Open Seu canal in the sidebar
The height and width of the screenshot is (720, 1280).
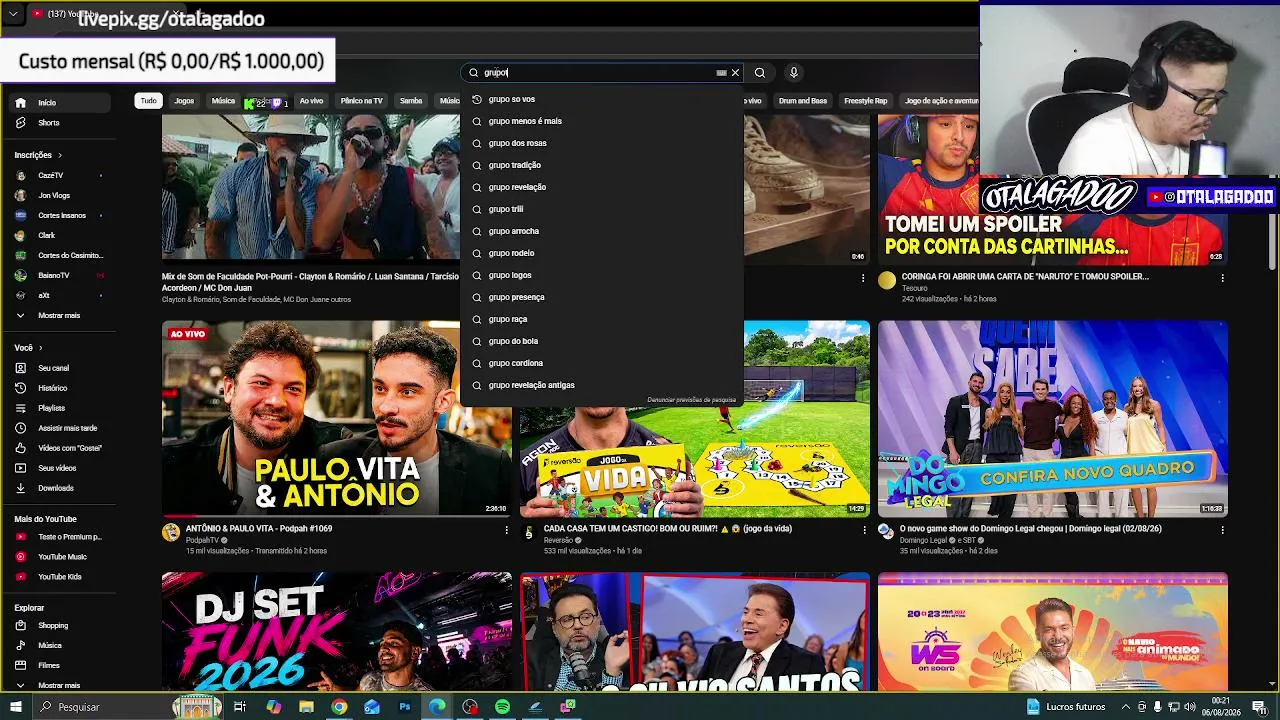(x=53, y=368)
